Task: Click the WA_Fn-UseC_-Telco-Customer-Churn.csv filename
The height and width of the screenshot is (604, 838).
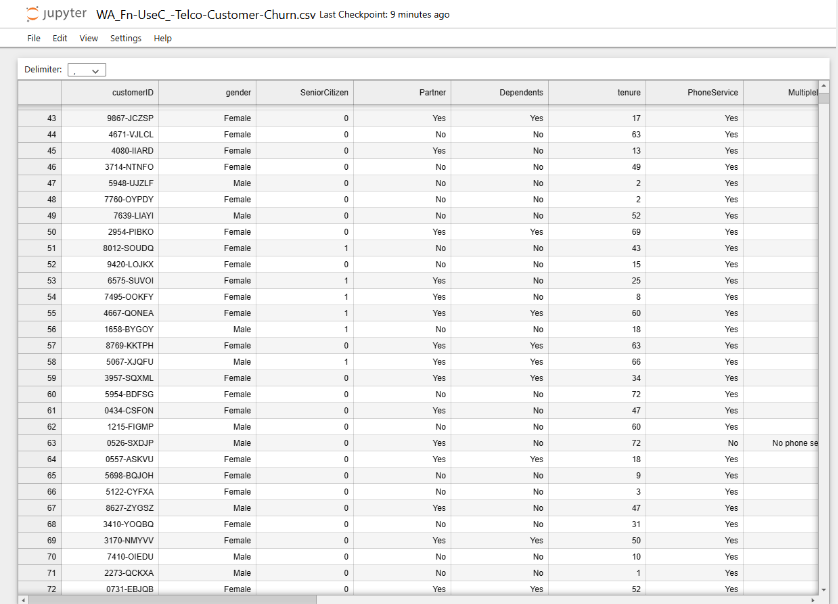Action: pyautogui.click(x=202, y=14)
